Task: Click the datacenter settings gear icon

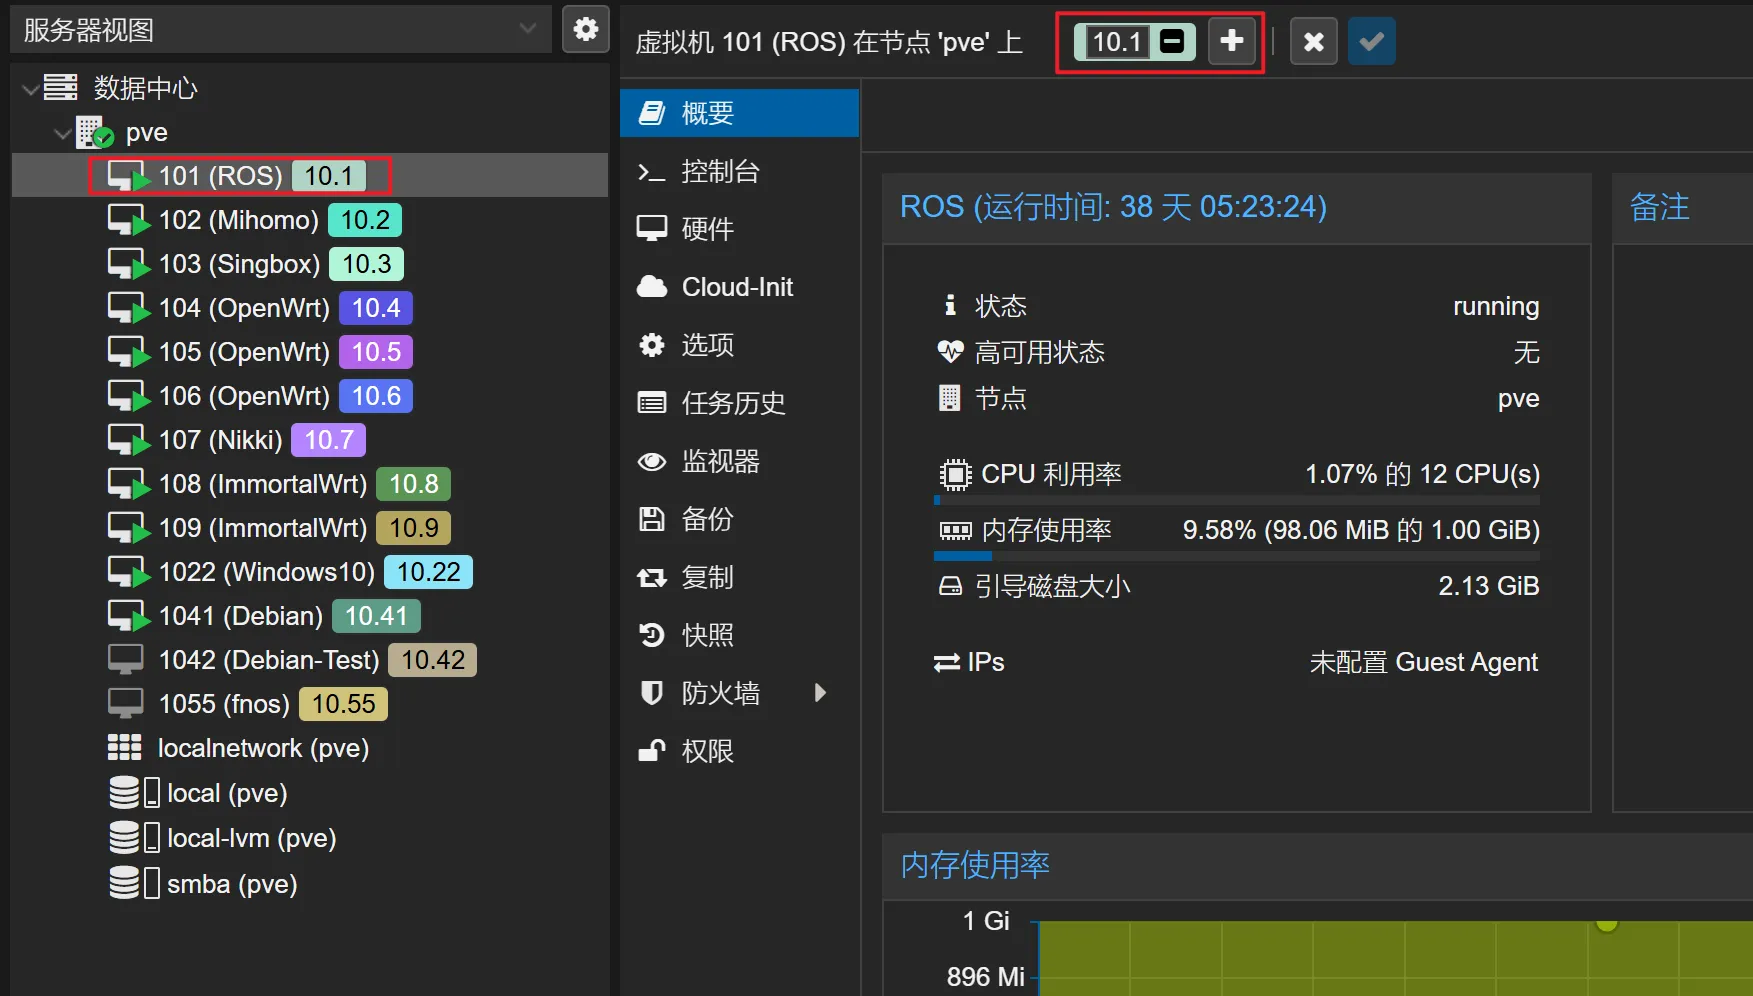Action: [x=585, y=29]
